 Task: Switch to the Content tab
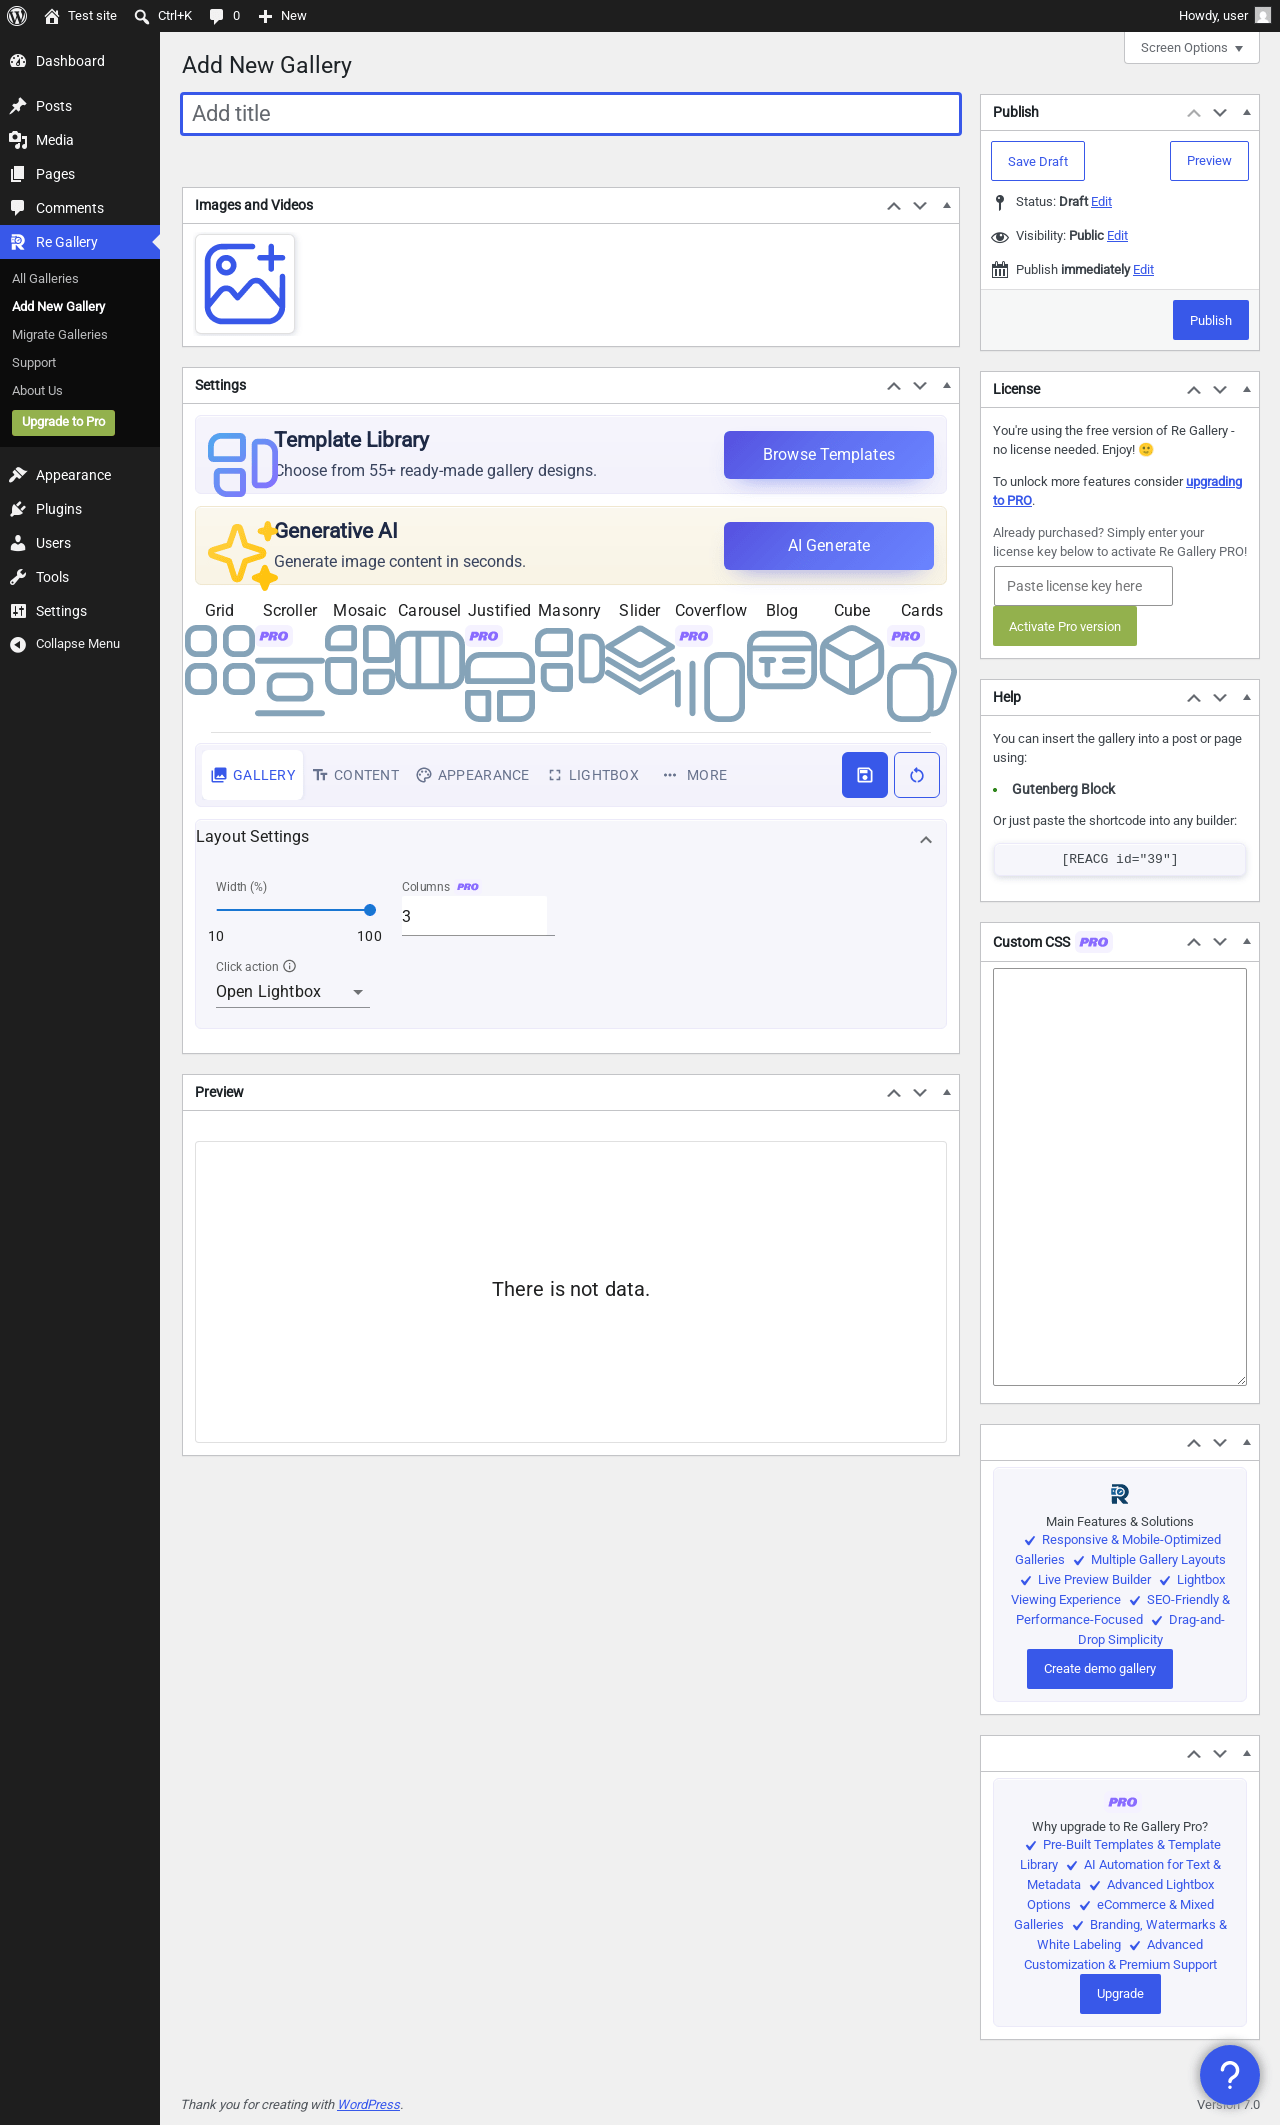(x=356, y=775)
